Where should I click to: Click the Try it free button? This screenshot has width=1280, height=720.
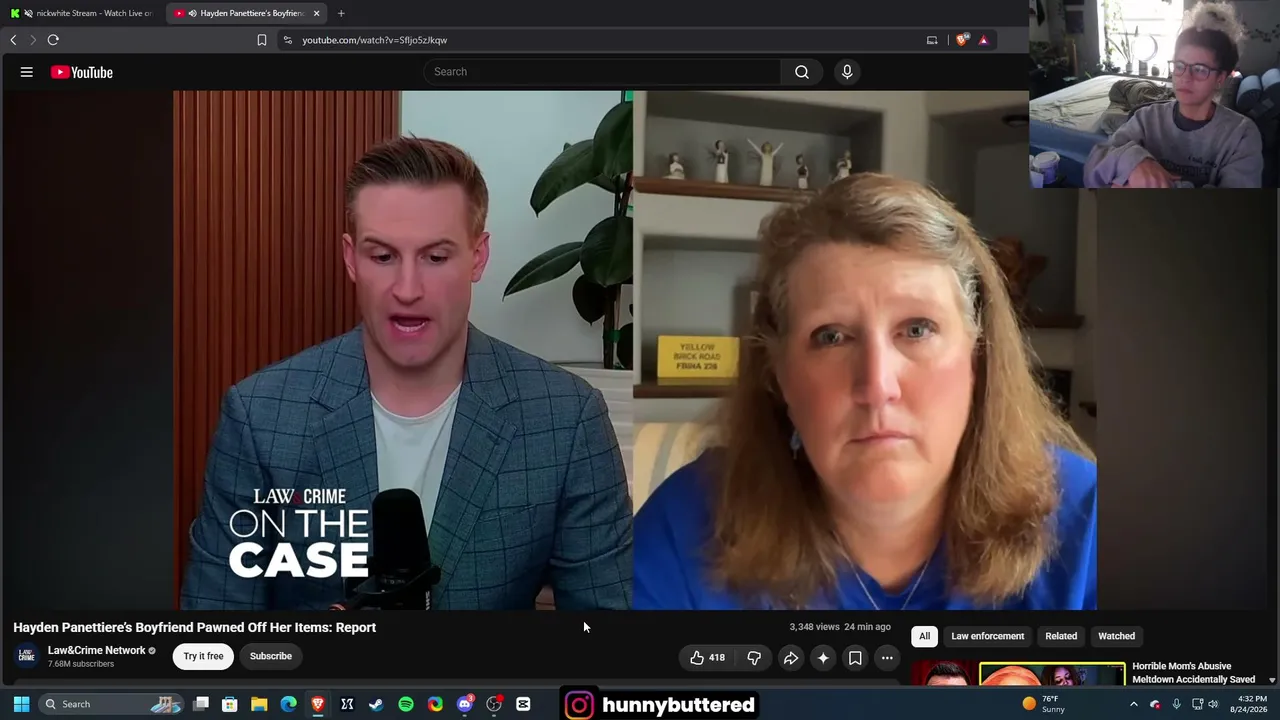(x=203, y=656)
